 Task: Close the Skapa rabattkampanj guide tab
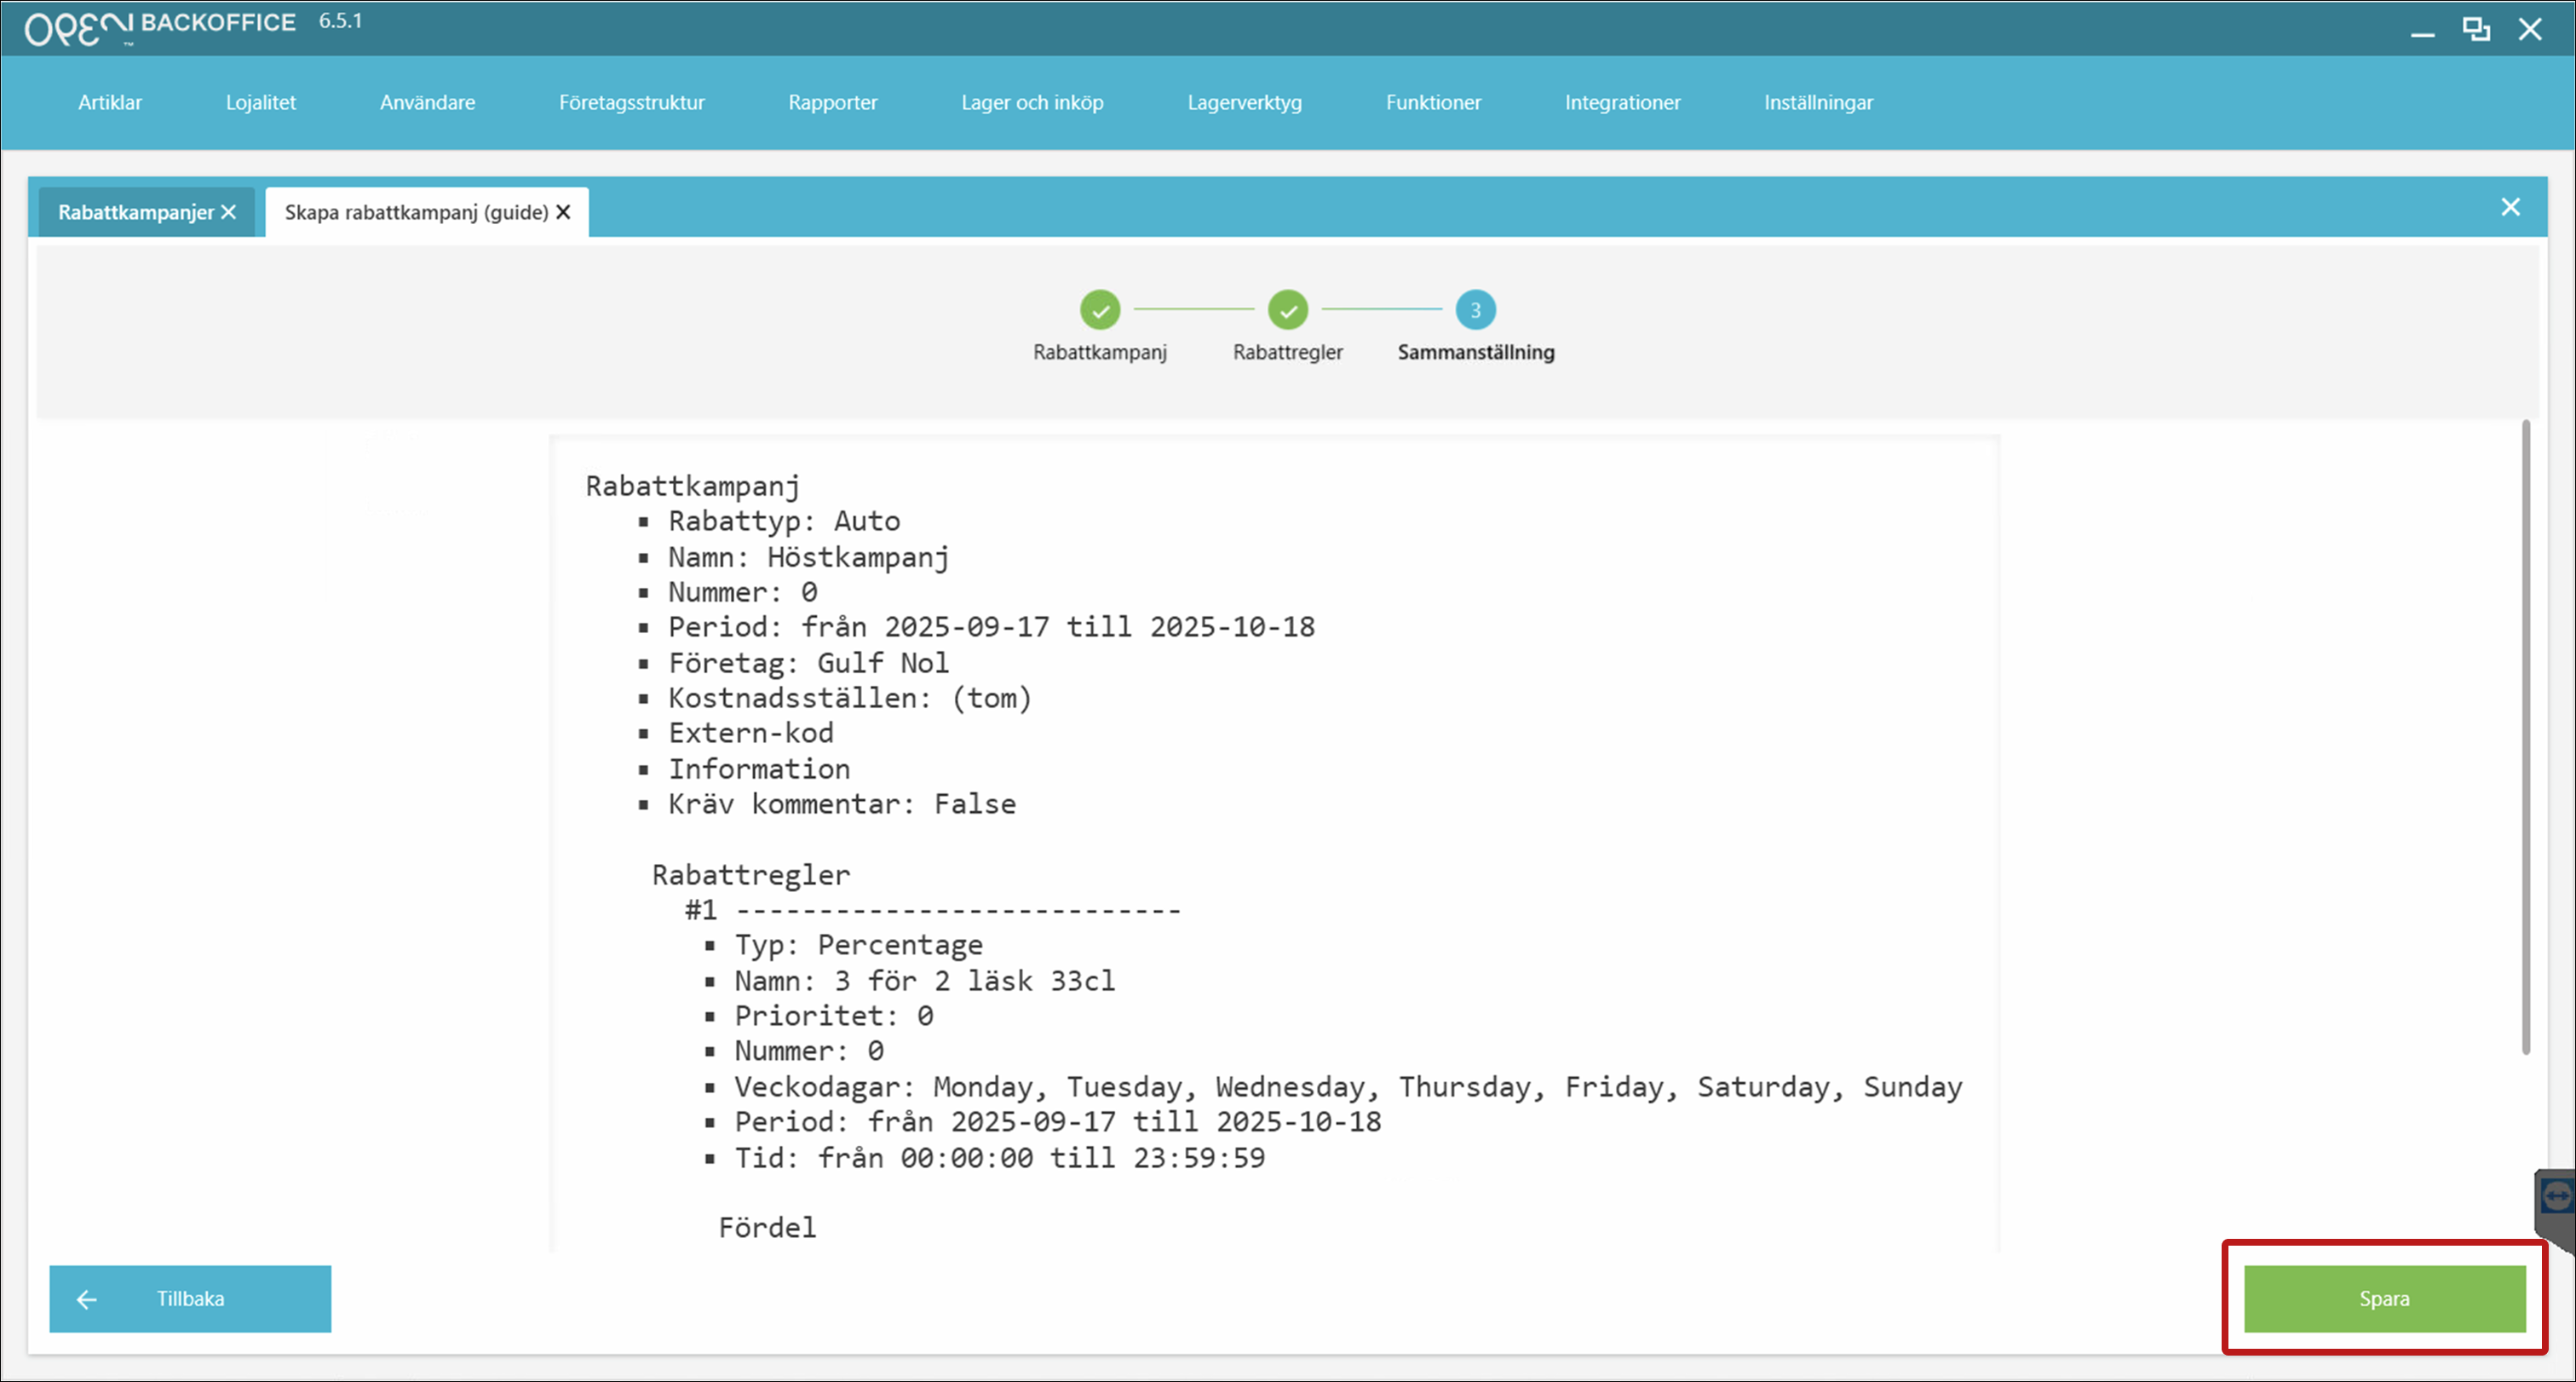click(564, 212)
